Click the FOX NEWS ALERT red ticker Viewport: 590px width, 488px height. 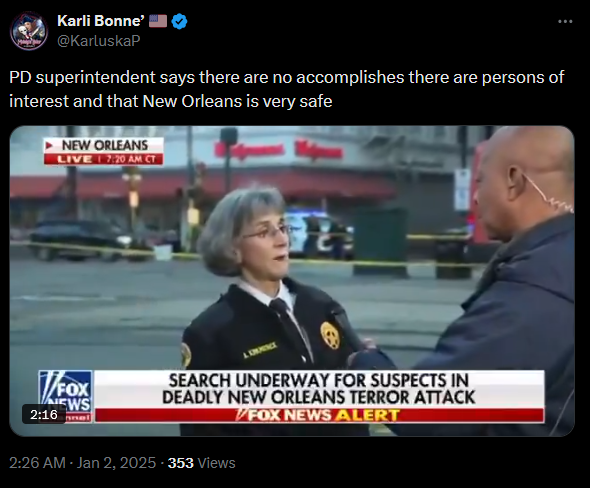(x=319, y=415)
